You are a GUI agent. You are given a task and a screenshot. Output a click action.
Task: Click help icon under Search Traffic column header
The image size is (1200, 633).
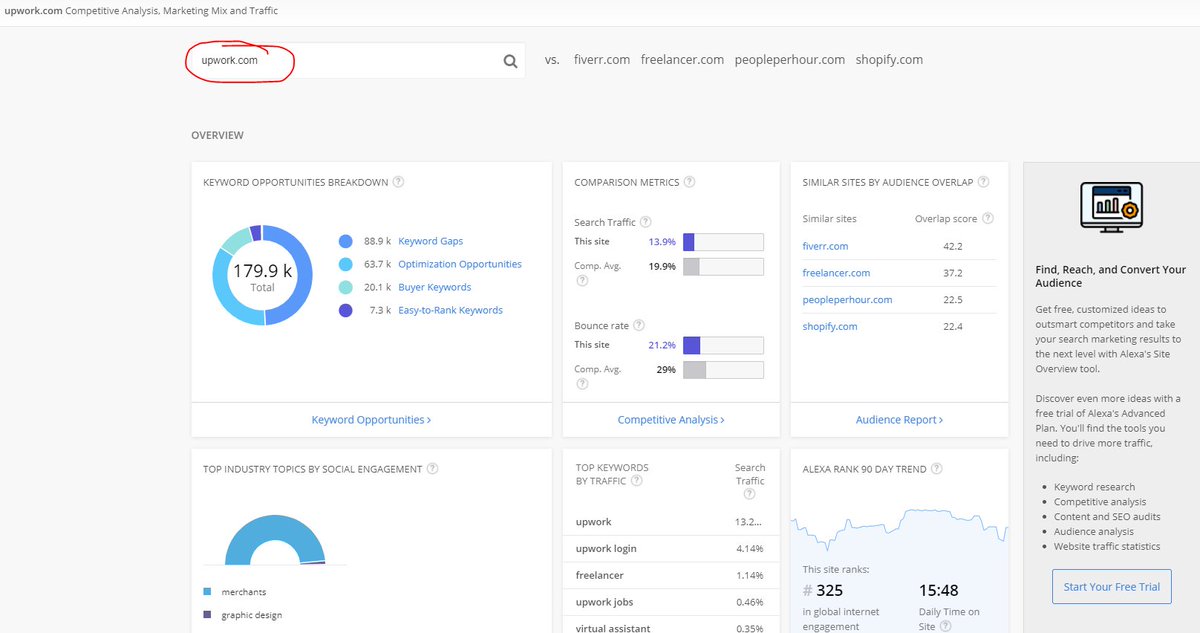click(x=749, y=494)
